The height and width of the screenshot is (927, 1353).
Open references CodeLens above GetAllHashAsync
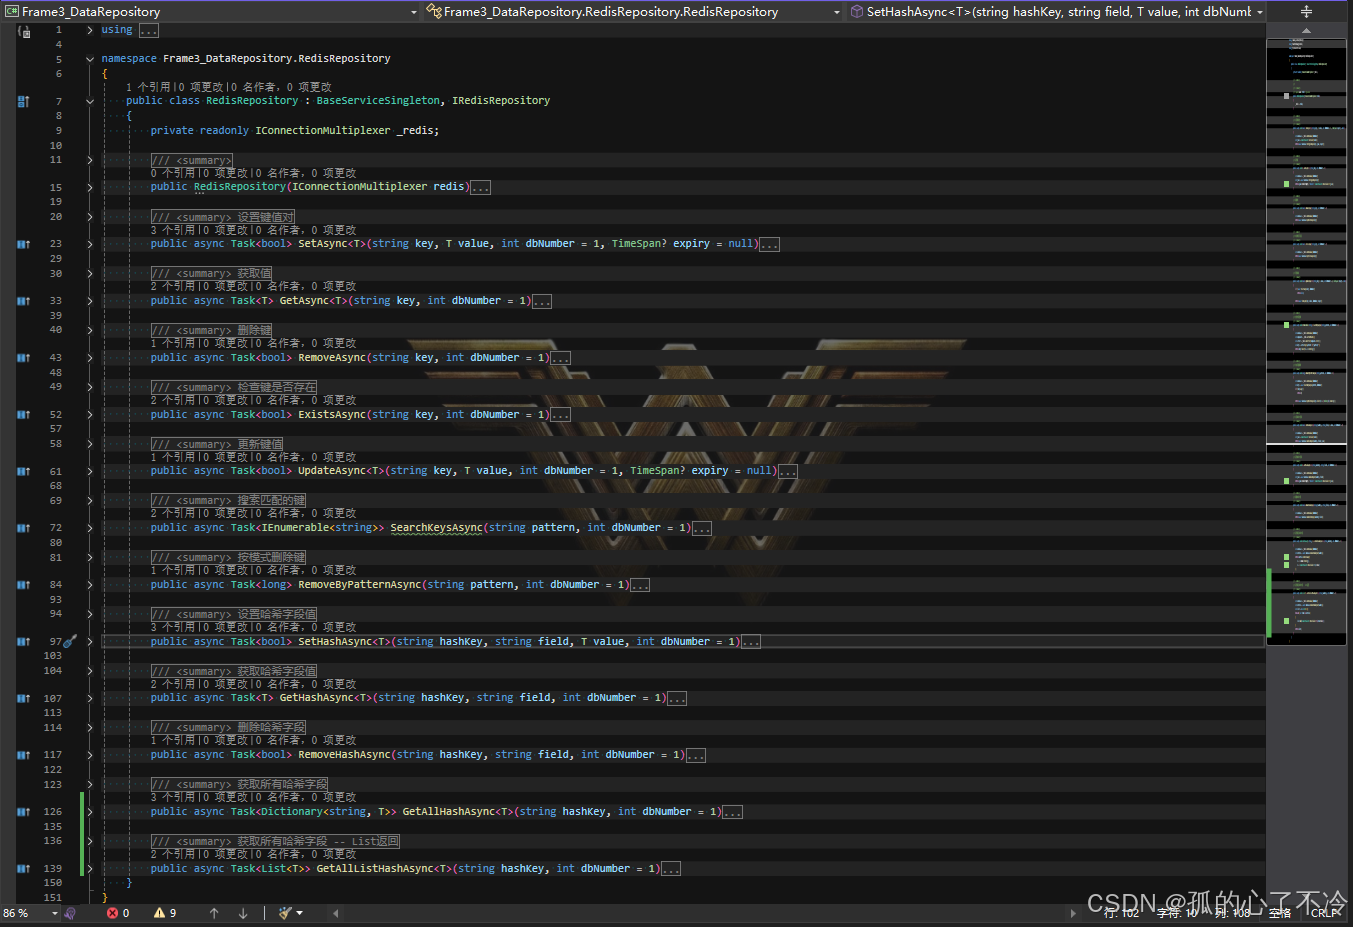(173, 798)
